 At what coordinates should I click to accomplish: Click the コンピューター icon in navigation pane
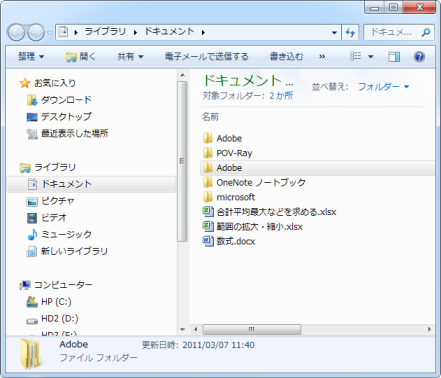click(x=25, y=285)
